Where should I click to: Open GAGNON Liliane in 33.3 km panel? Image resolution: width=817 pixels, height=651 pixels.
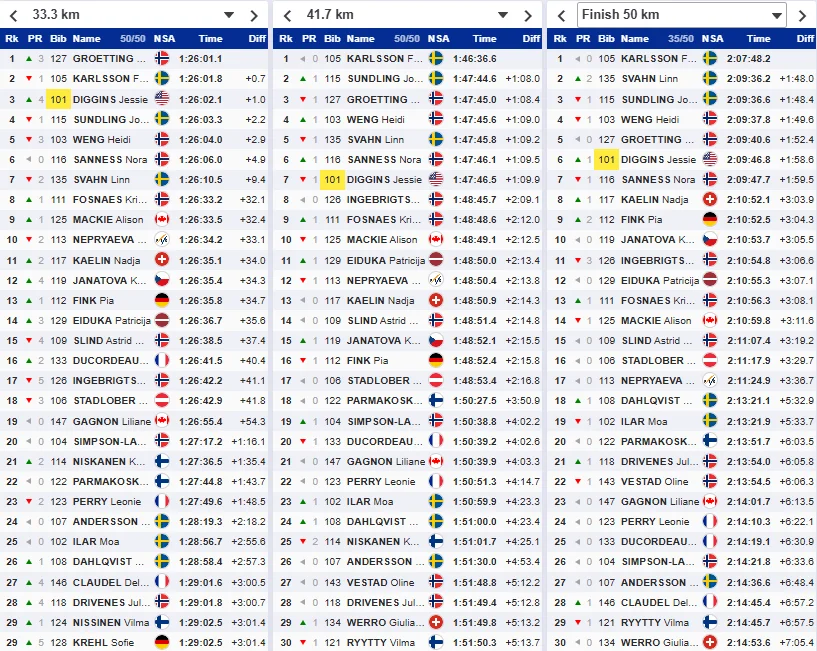click(112, 421)
